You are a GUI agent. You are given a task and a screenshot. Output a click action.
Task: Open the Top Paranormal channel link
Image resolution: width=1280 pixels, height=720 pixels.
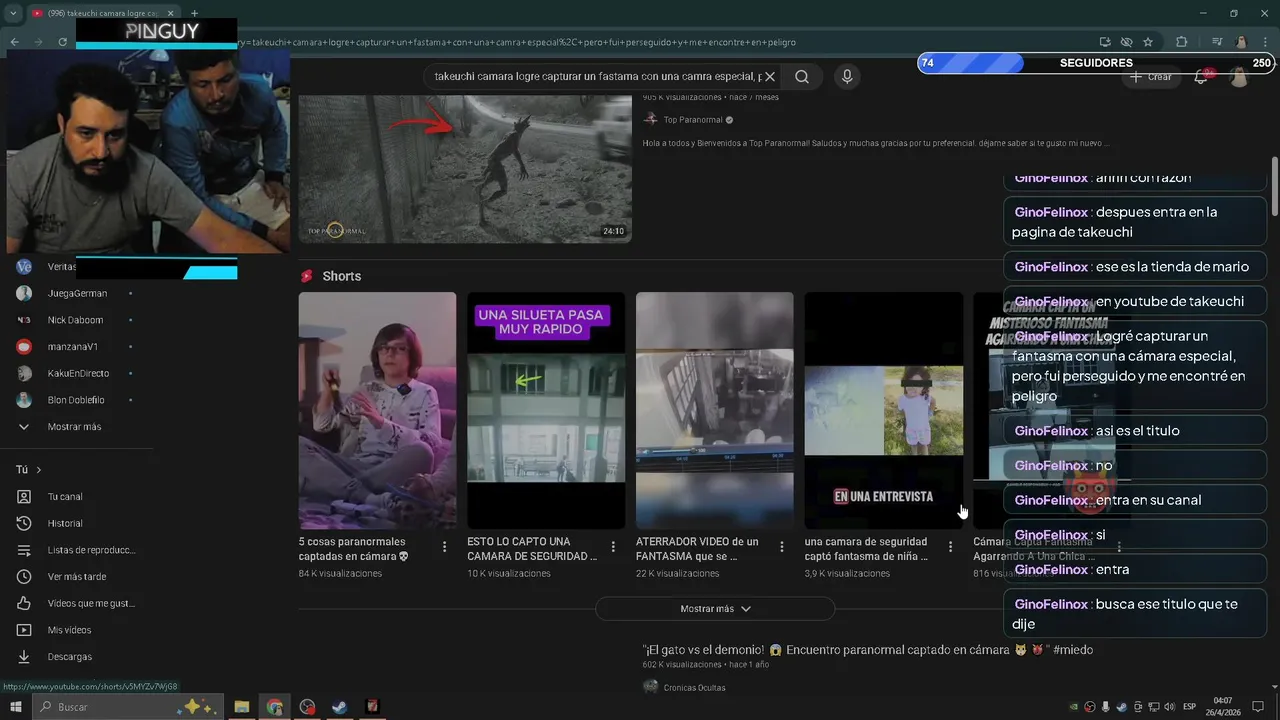(x=692, y=120)
